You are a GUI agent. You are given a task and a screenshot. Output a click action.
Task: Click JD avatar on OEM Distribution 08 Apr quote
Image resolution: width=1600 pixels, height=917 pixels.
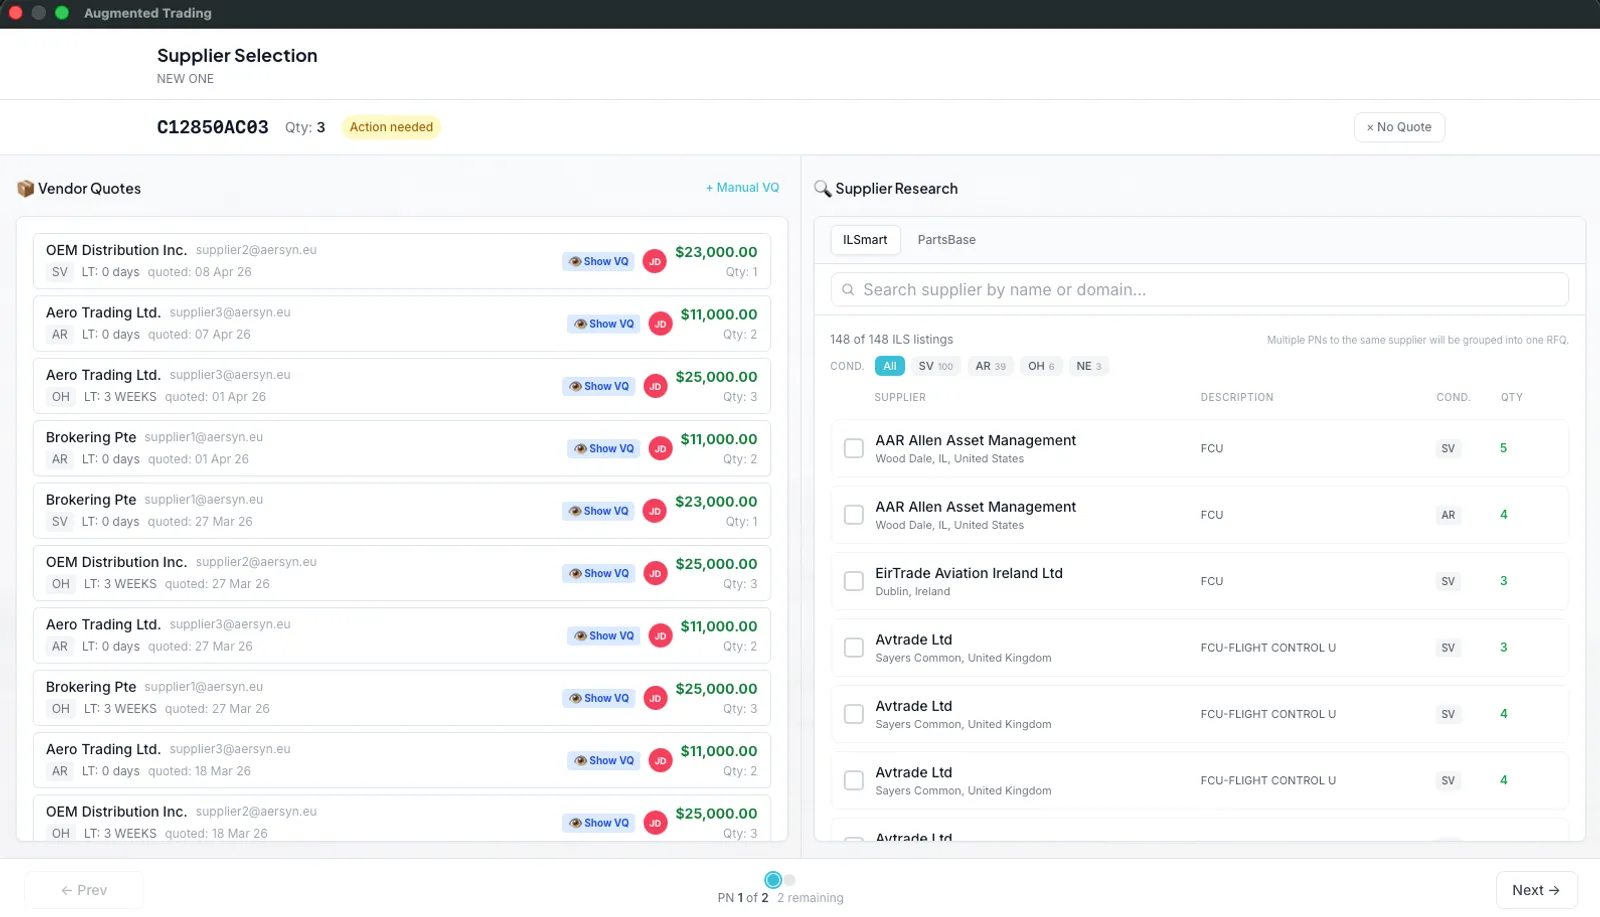click(x=655, y=262)
